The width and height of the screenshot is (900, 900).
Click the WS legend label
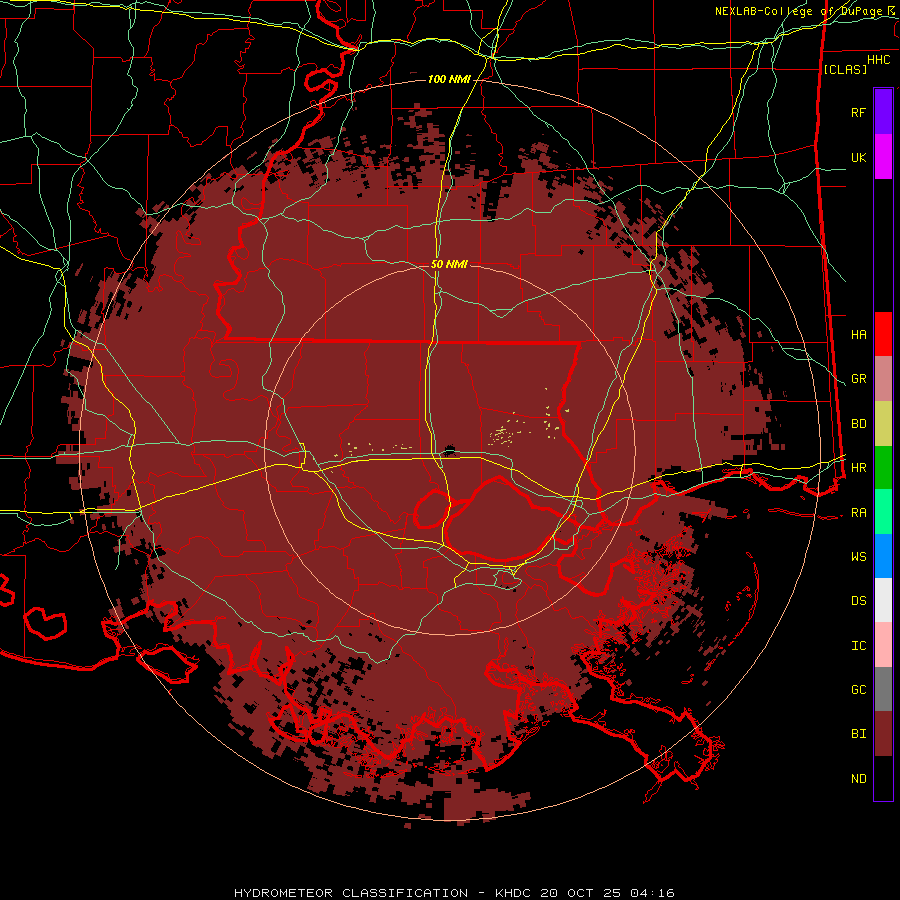click(858, 556)
